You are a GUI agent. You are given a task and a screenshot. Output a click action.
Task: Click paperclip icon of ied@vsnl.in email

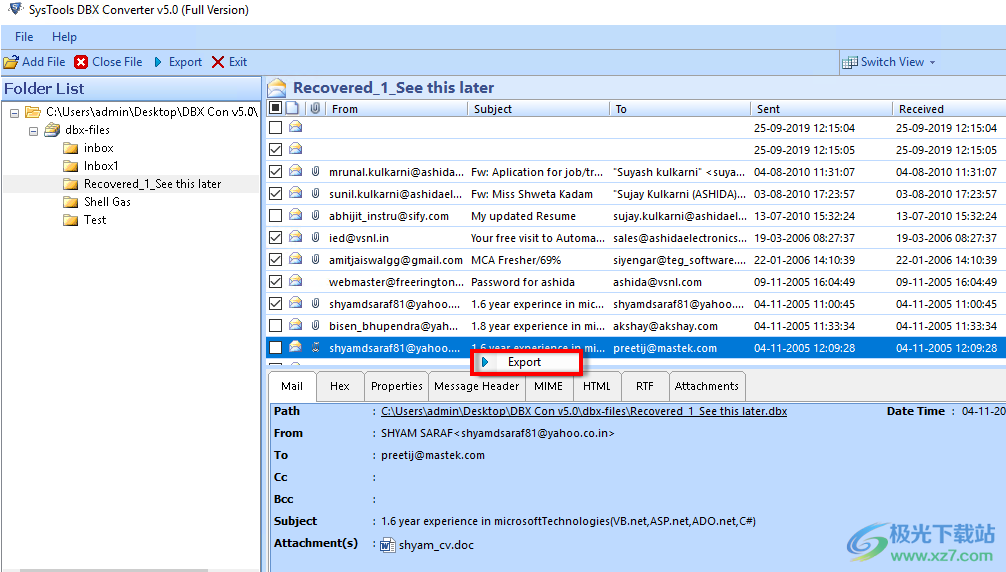[315, 237]
